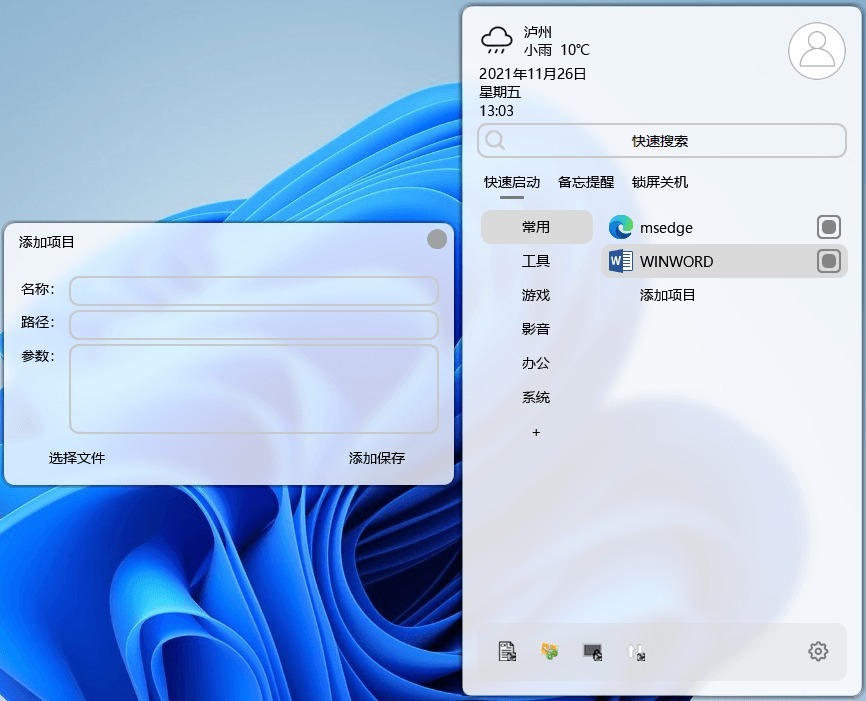This screenshot has width=866, height=701.
Task: Click into the 名称 input field
Action: coord(253,291)
